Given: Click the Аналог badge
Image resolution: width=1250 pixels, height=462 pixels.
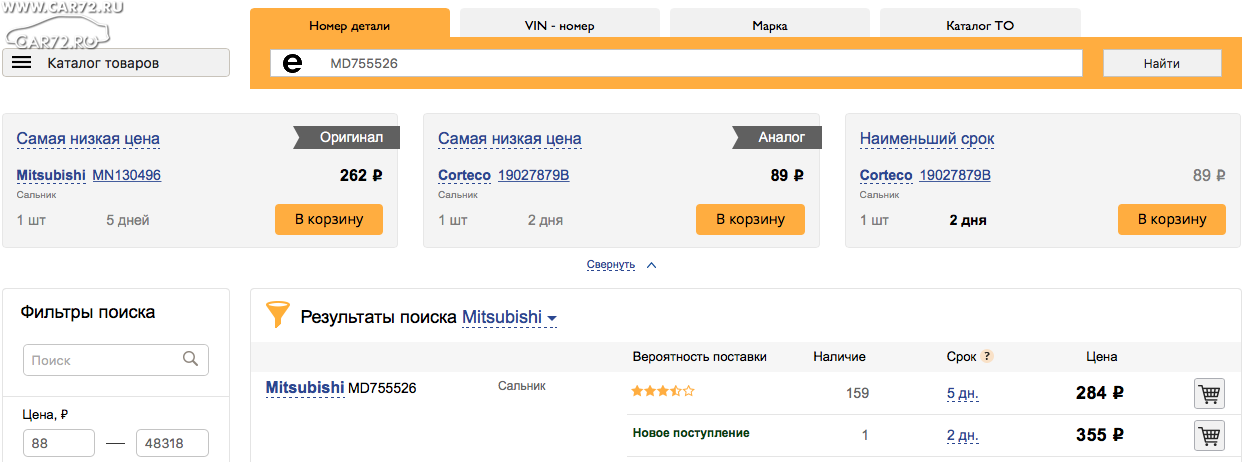Looking at the screenshot, I should 777,138.
